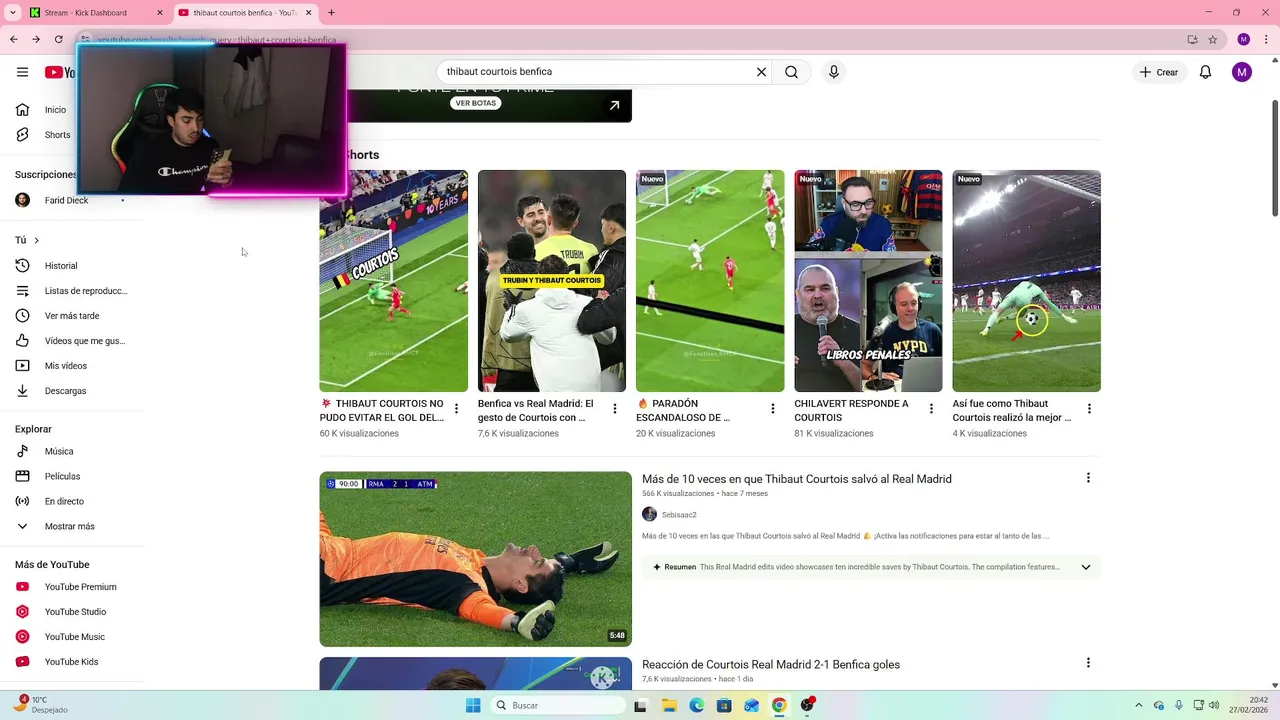Click the VER BOTAS ad button
The width and height of the screenshot is (1280, 720).
(475, 103)
